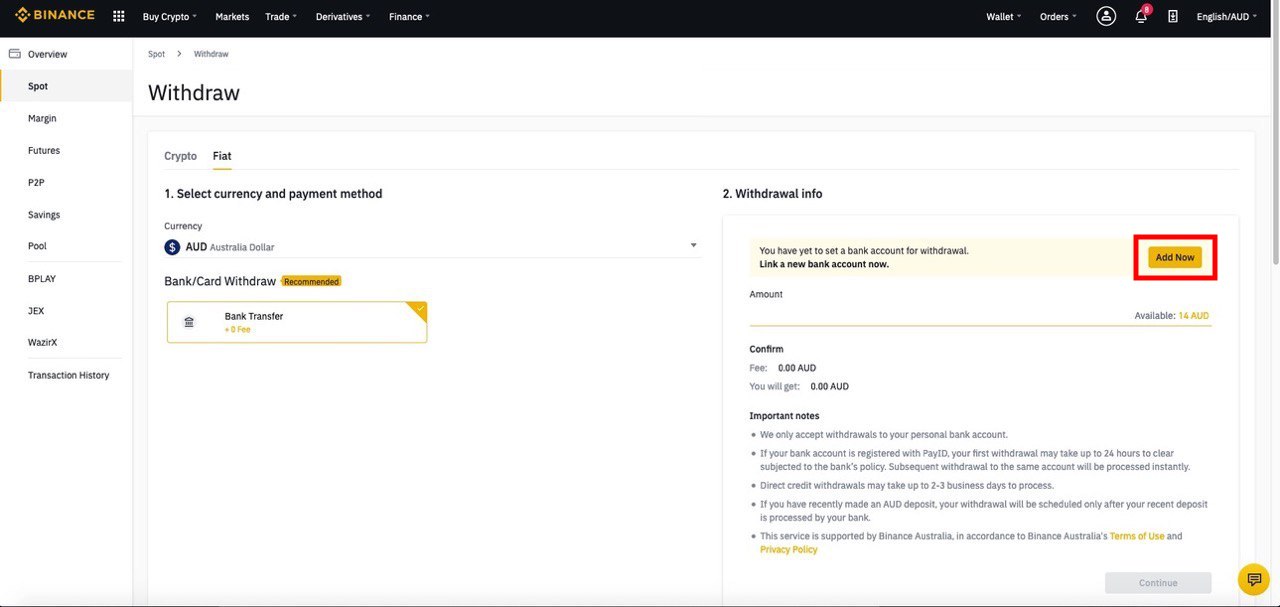Select the Bank Transfer payment option
The width and height of the screenshot is (1280, 607).
pos(297,322)
